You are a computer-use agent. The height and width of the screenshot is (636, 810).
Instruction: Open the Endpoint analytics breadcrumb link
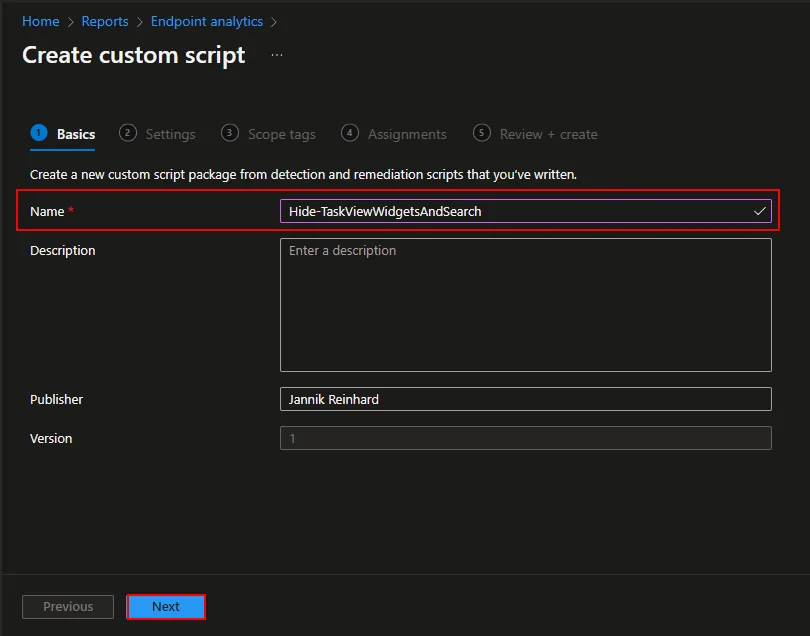pos(207,21)
